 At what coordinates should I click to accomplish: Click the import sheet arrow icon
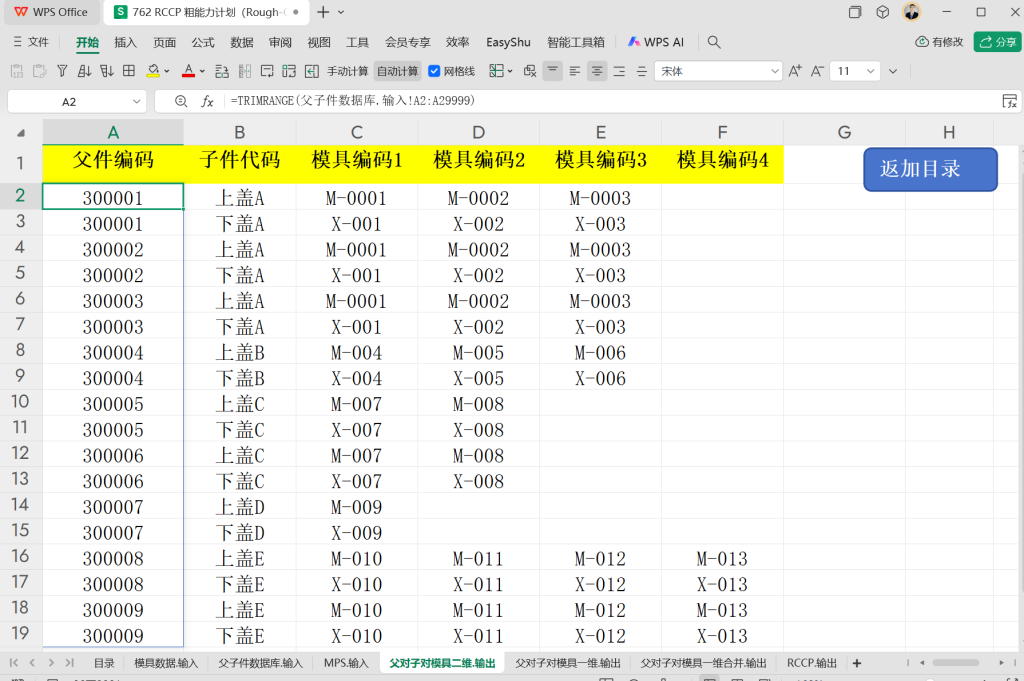[x=312, y=71]
